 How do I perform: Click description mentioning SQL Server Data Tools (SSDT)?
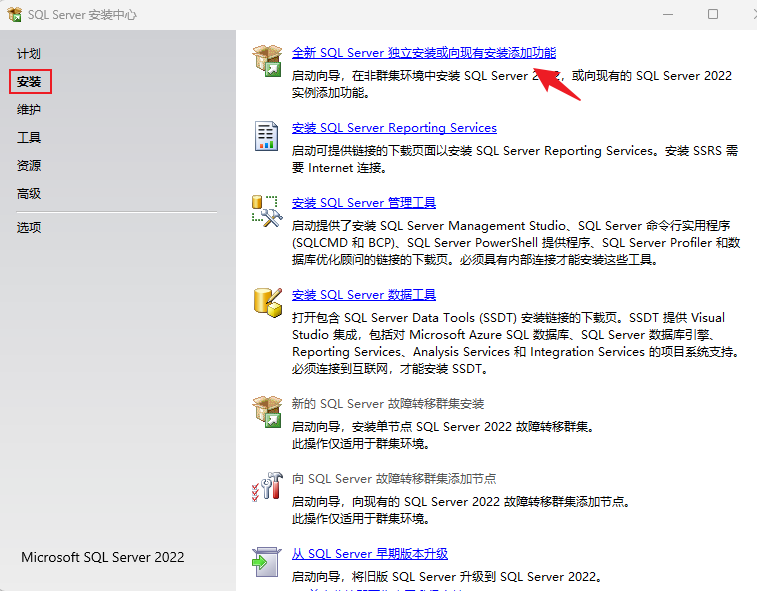coord(516,343)
